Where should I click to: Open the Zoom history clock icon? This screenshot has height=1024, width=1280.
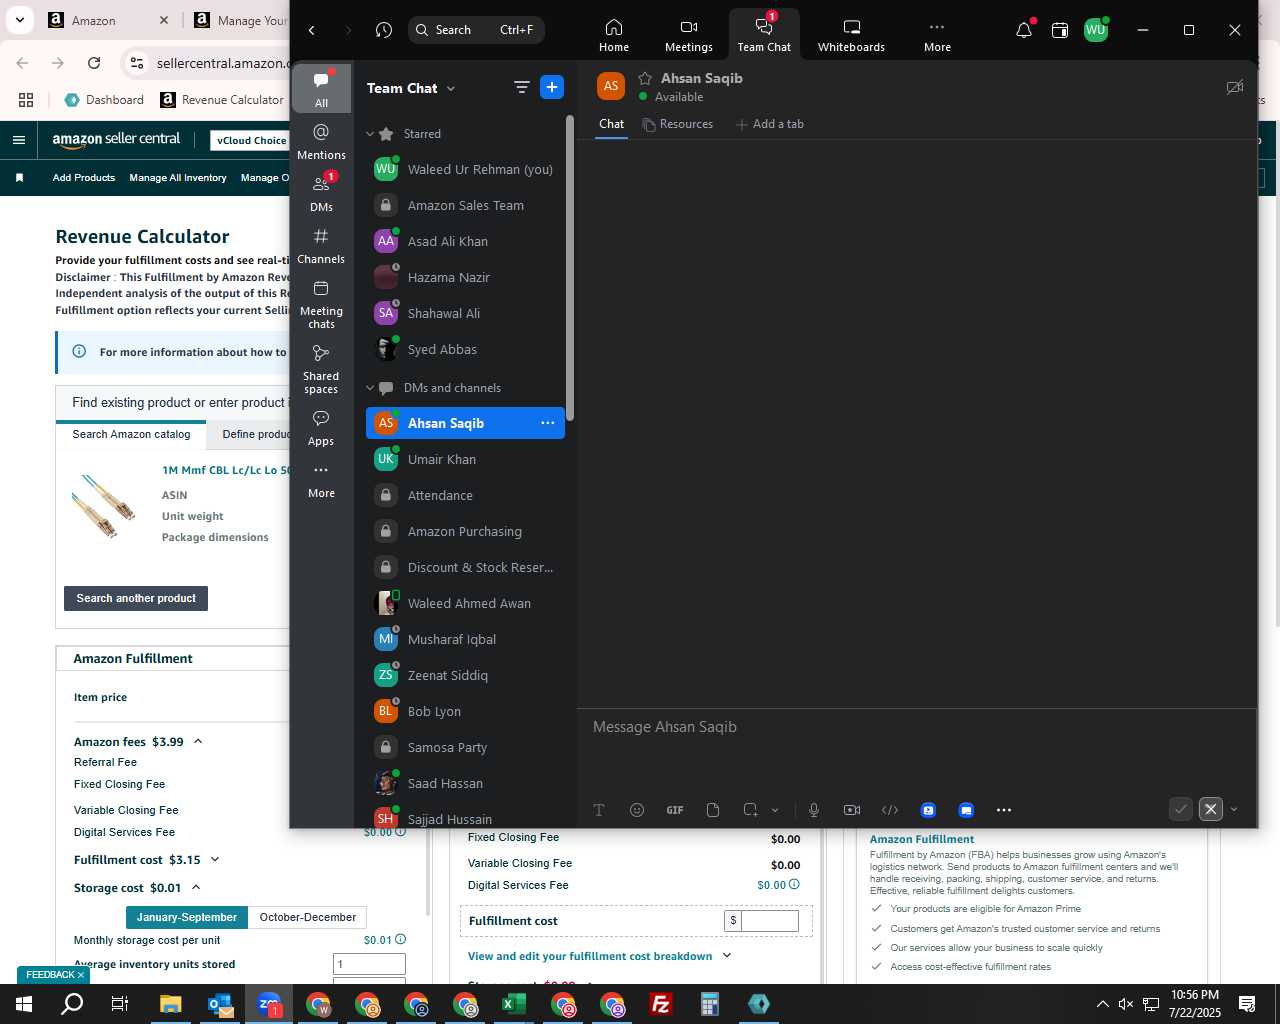384,30
